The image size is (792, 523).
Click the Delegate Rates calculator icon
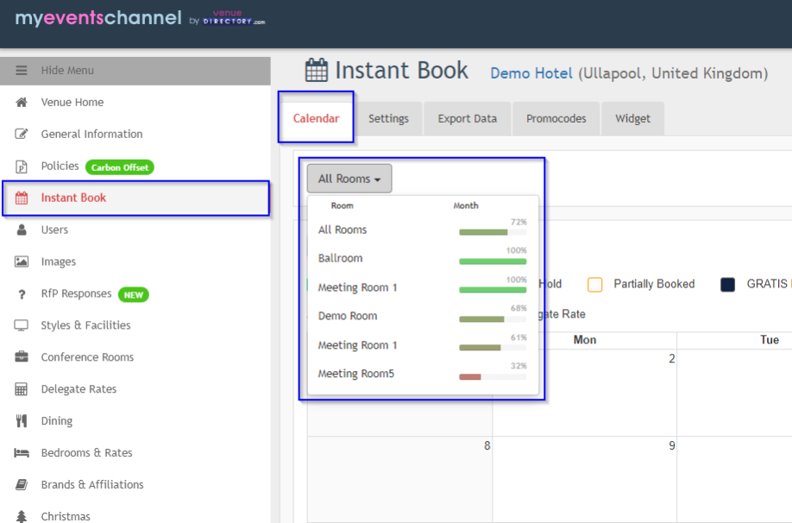point(21,389)
